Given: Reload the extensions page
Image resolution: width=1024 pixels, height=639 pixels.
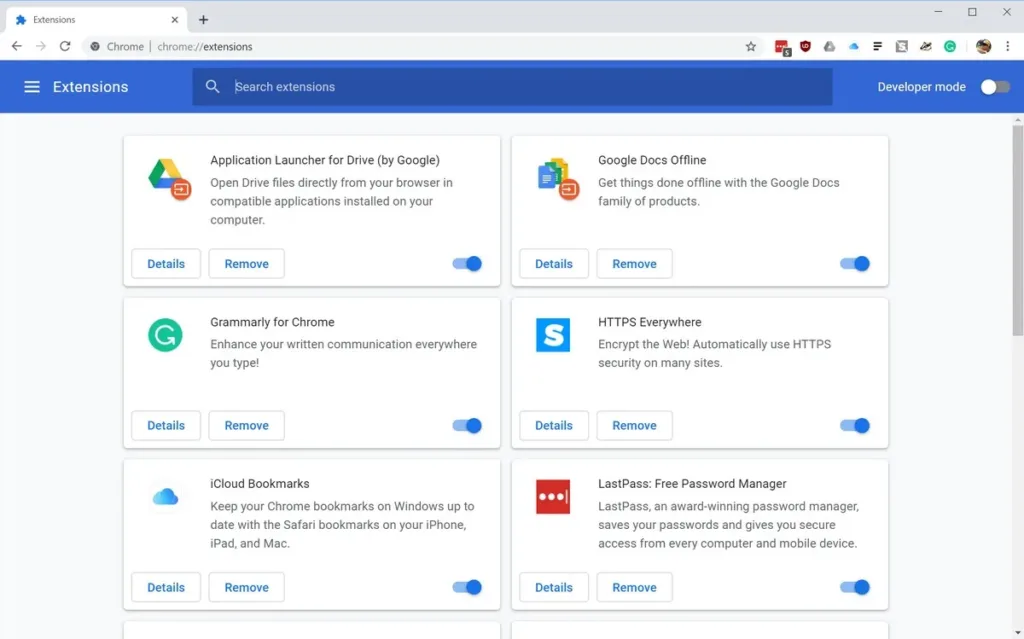Looking at the screenshot, I should (65, 46).
